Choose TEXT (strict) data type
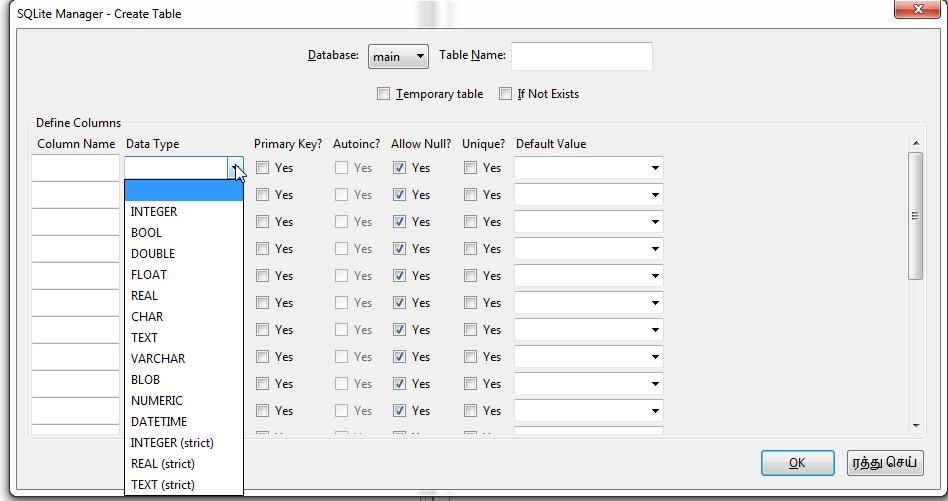The width and height of the screenshot is (948, 501). pyautogui.click(x=163, y=485)
